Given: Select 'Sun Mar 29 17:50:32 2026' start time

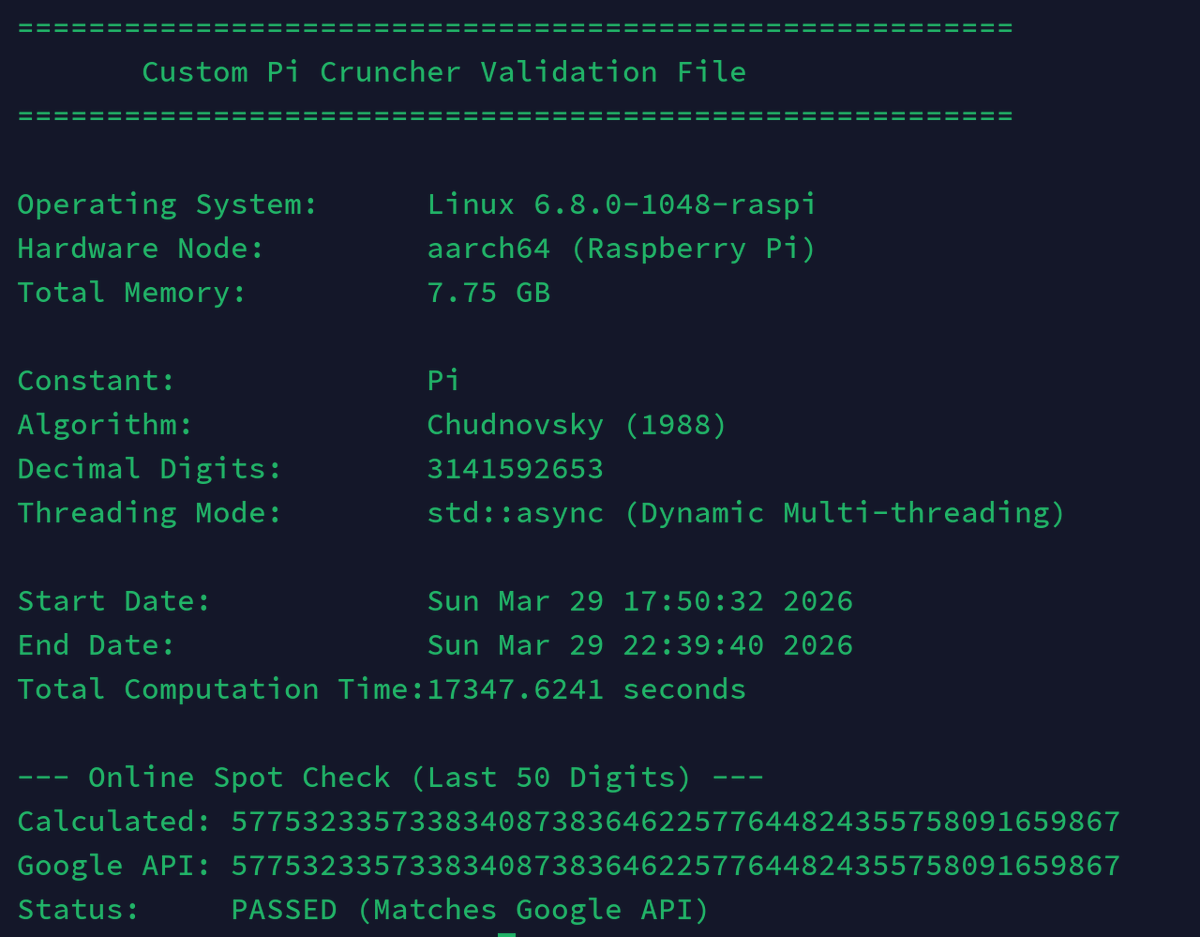Looking at the screenshot, I should [x=640, y=601].
